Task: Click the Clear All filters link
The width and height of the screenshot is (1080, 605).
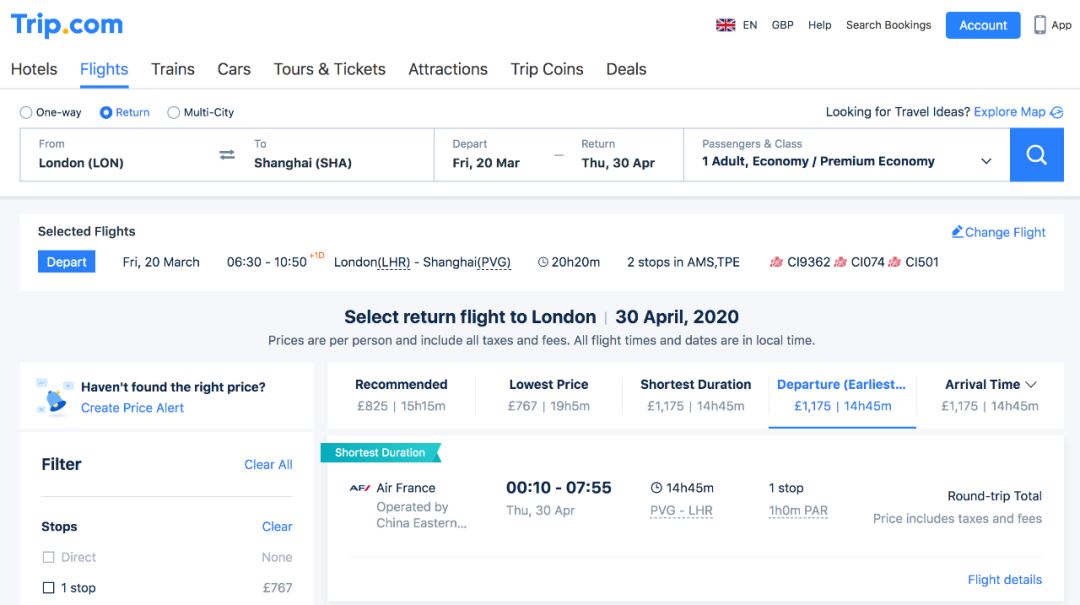Action: (268, 465)
